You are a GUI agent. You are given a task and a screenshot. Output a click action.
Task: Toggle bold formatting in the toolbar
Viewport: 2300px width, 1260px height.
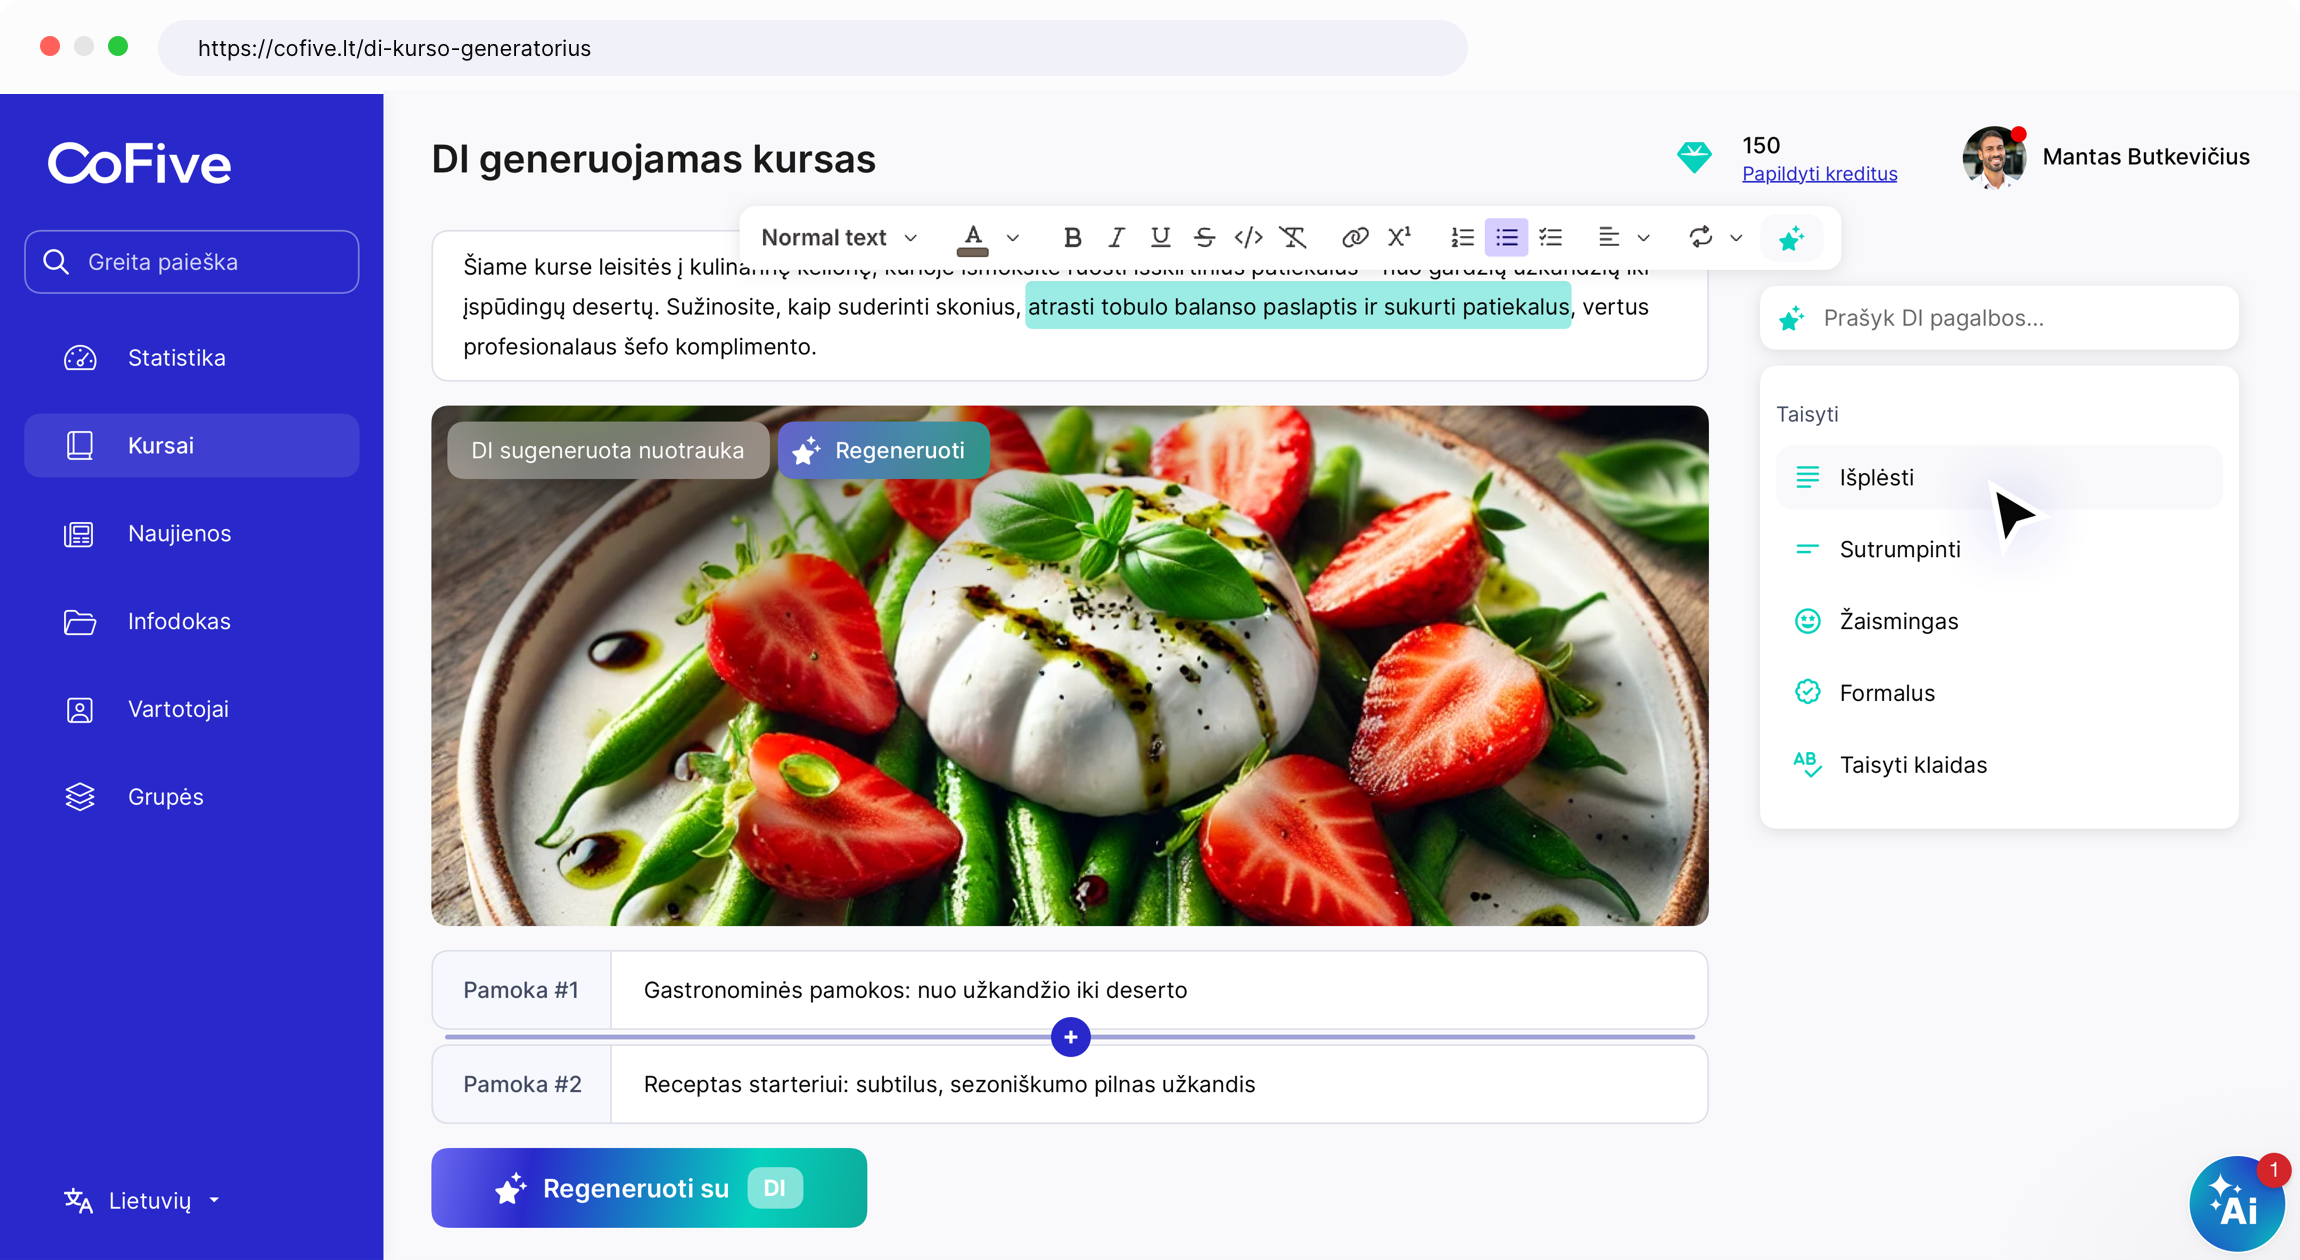[1072, 237]
